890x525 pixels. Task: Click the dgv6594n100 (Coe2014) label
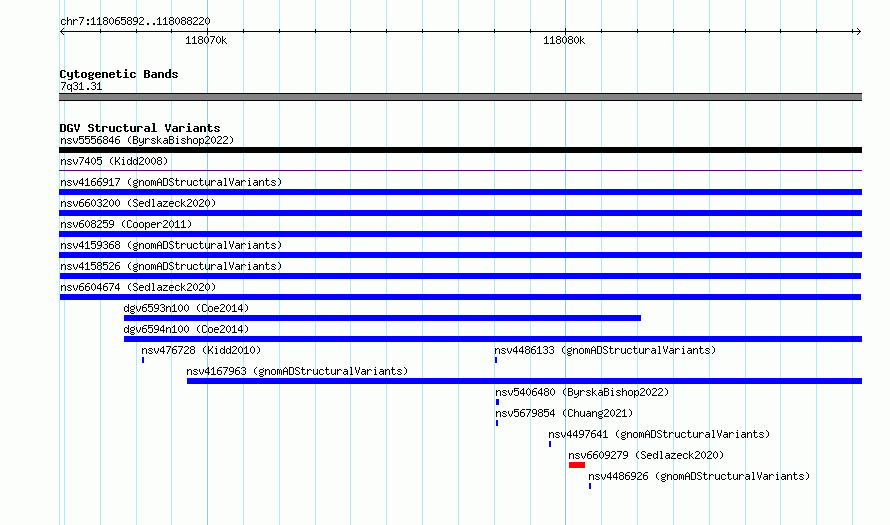click(x=186, y=329)
